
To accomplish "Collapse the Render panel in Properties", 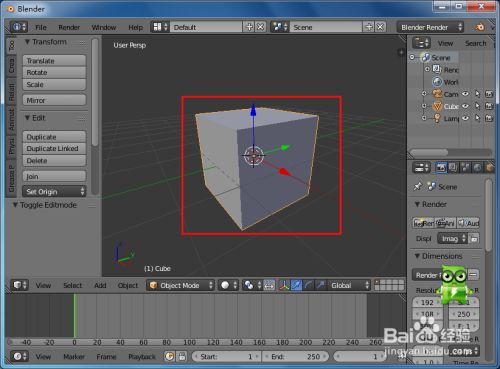I will coord(417,204).
